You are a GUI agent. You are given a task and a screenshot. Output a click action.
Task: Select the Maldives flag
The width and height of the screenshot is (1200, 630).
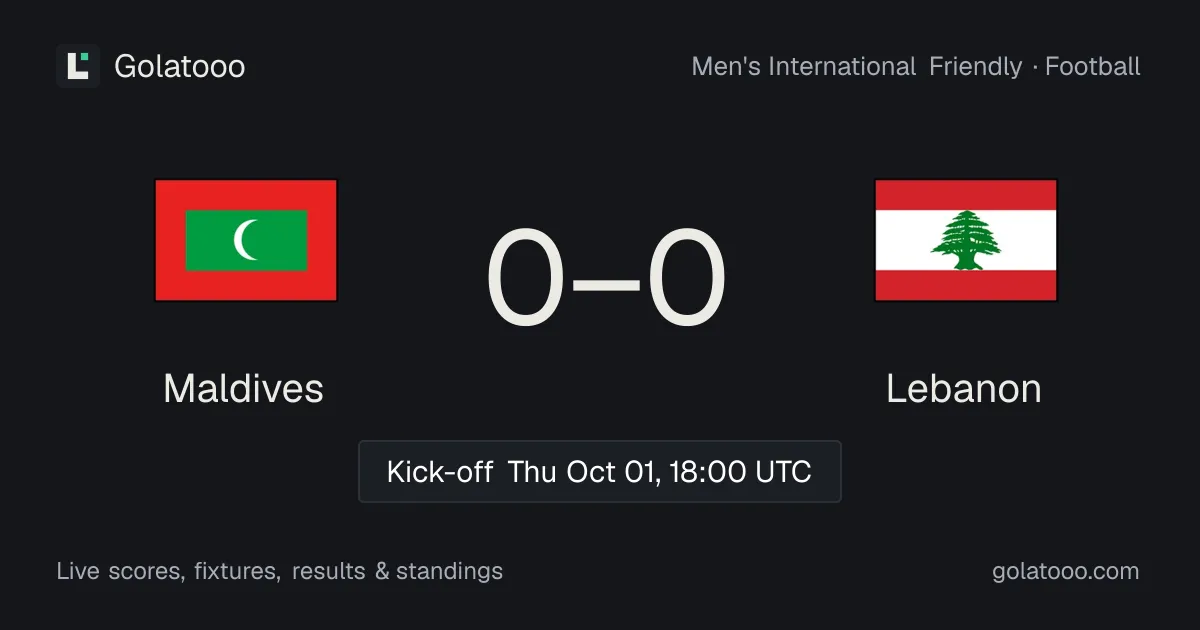pos(246,240)
